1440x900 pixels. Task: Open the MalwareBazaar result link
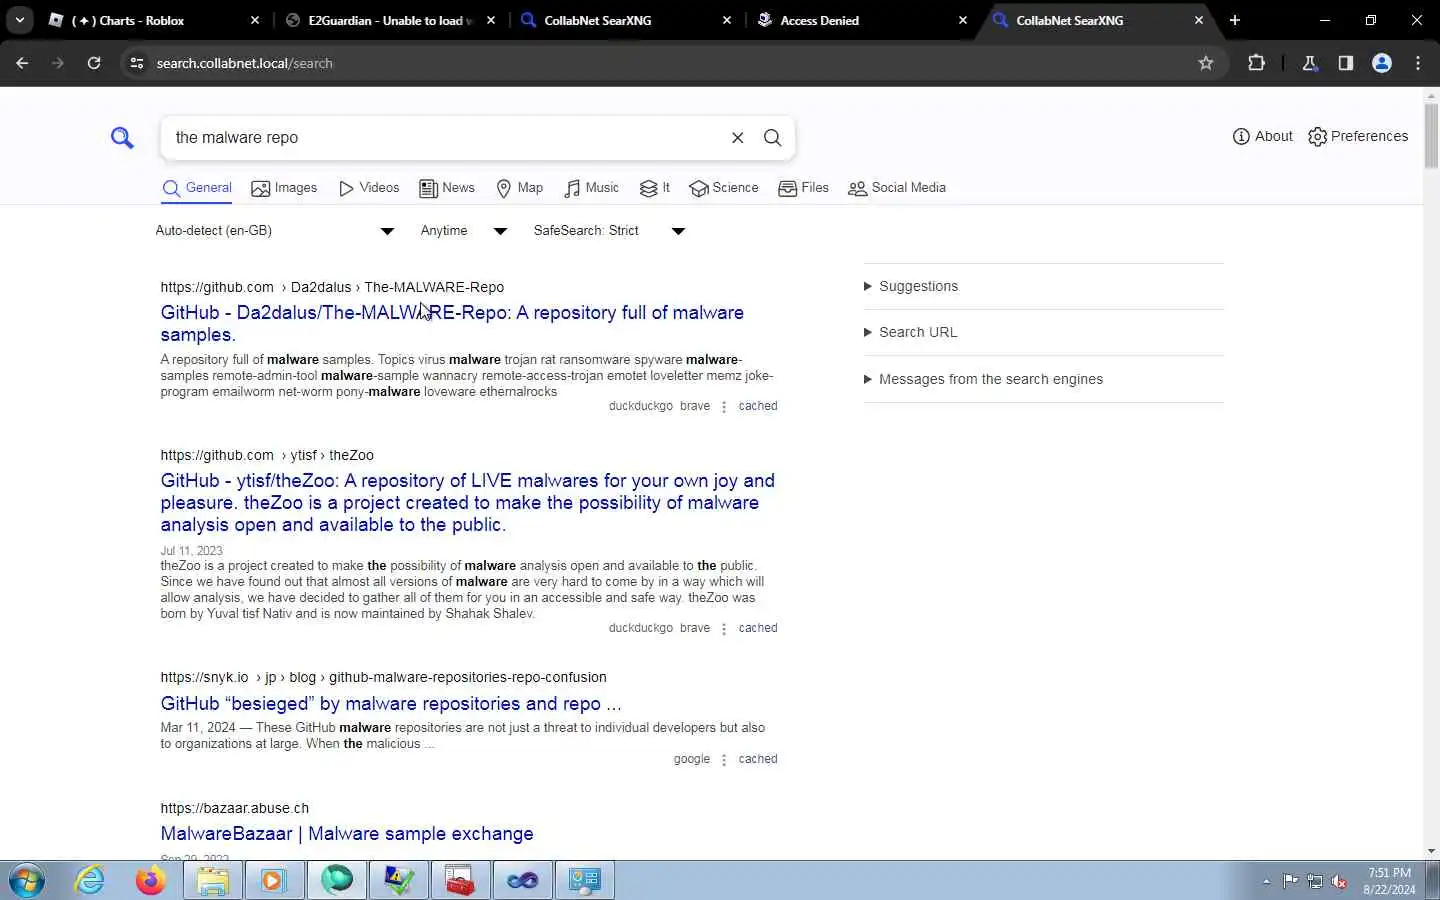click(x=347, y=834)
